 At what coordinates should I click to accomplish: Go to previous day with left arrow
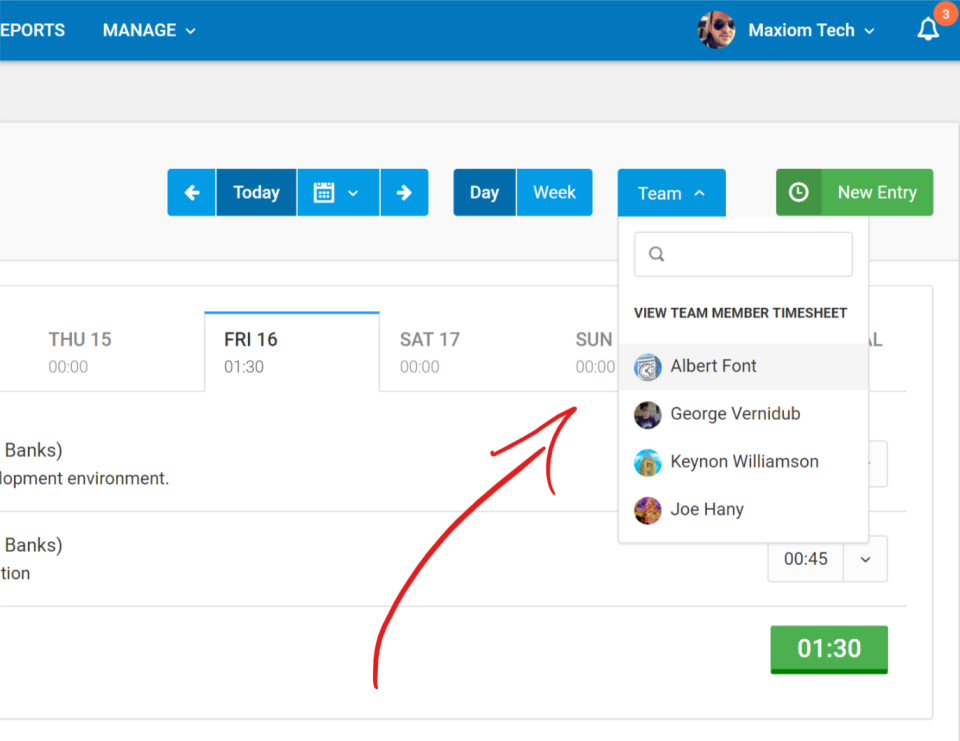tap(191, 192)
